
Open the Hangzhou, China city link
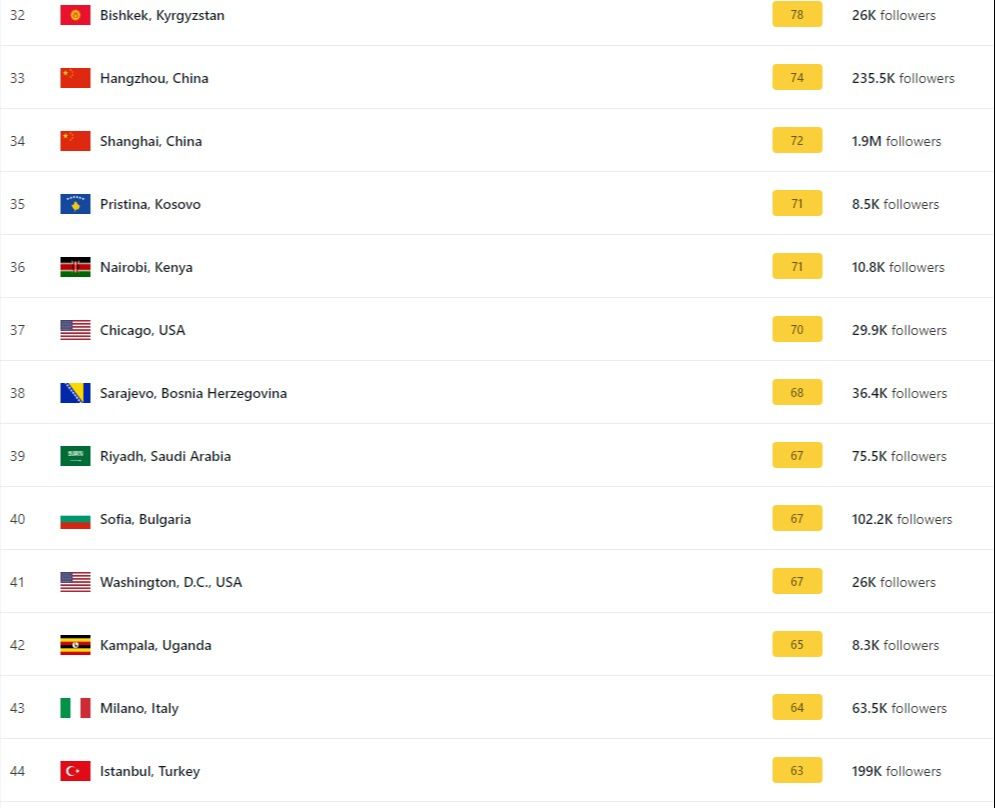[x=154, y=78]
